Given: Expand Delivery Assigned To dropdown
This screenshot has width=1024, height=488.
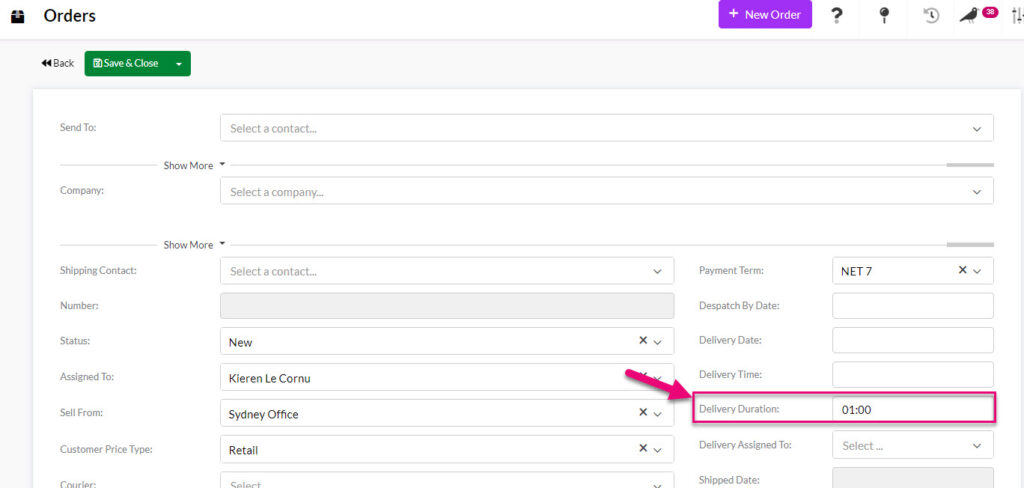Looking at the screenshot, I should coord(913,445).
